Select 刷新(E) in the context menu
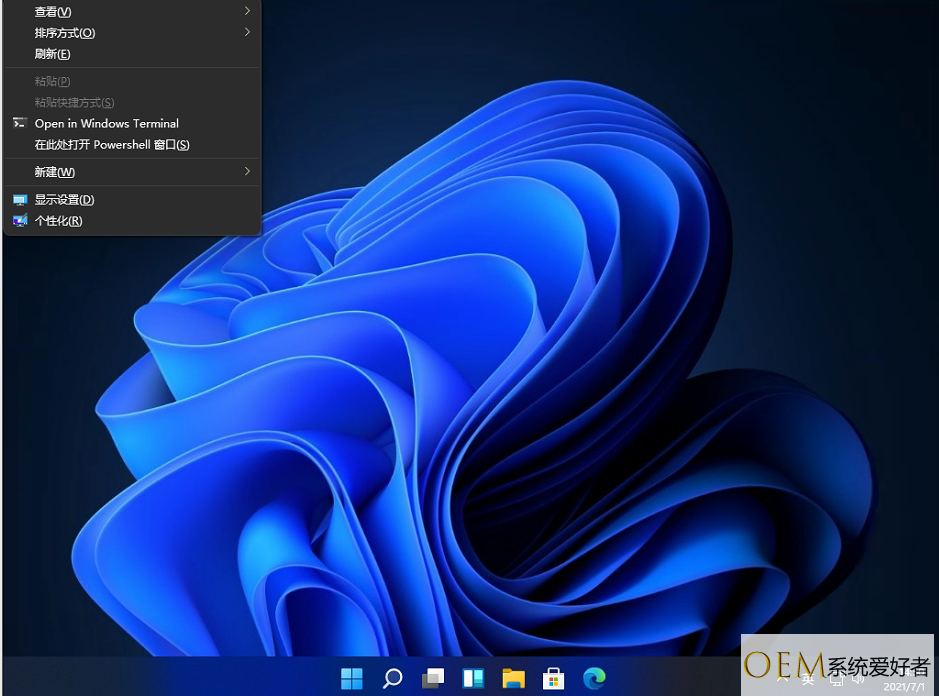Screen dimensions: 939x696 pos(52,54)
